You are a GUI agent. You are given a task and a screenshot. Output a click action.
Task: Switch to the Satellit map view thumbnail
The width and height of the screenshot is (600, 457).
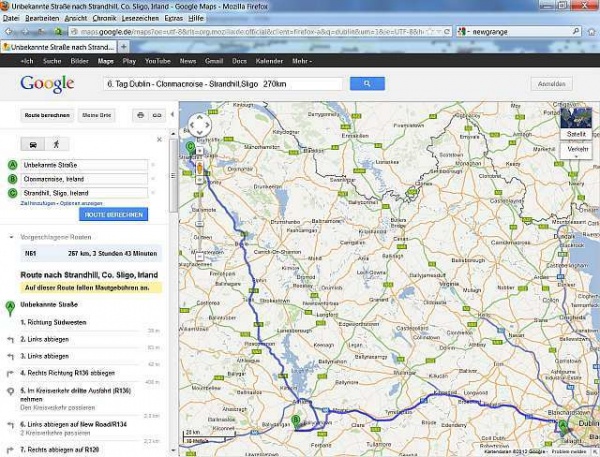(x=576, y=123)
